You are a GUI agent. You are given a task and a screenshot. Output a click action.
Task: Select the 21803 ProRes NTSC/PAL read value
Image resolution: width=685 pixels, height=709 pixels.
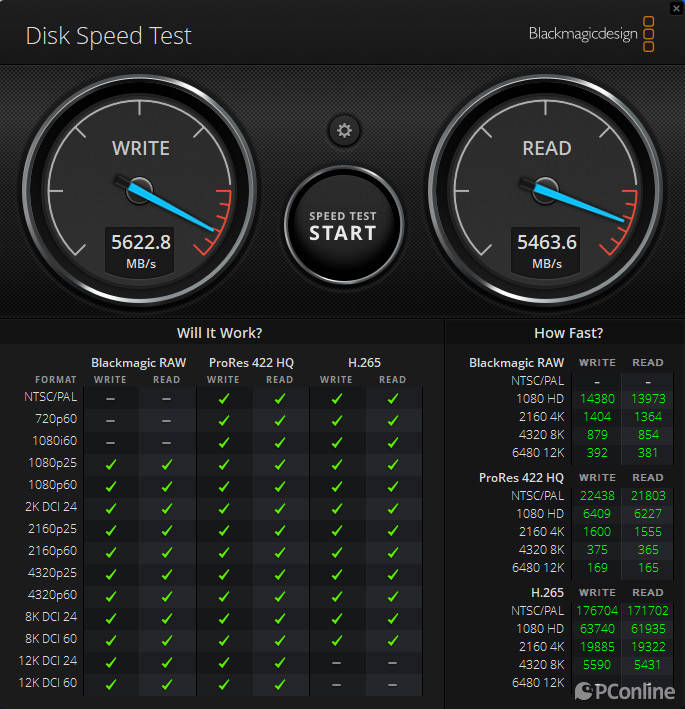[647, 496]
